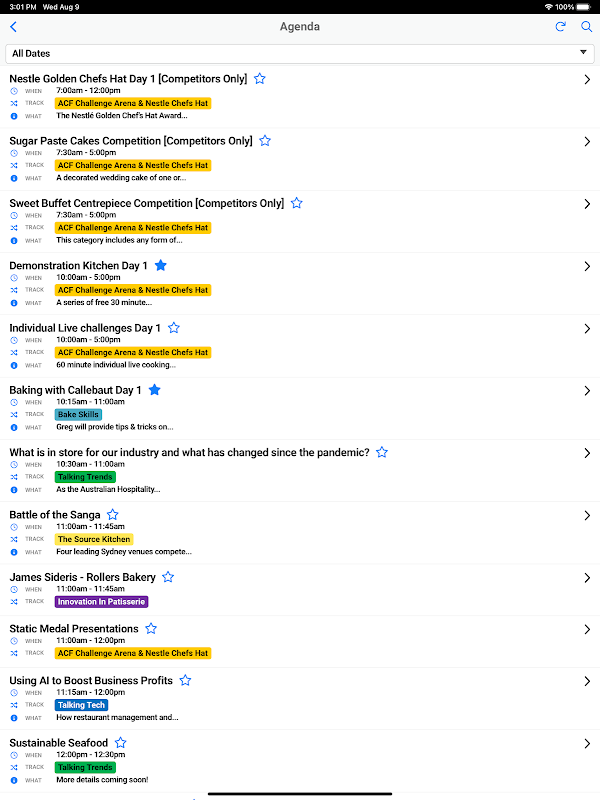Expand Sugar Paste Cakes Competition chevron
This screenshot has width=600, height=800.
pos(587,142)
